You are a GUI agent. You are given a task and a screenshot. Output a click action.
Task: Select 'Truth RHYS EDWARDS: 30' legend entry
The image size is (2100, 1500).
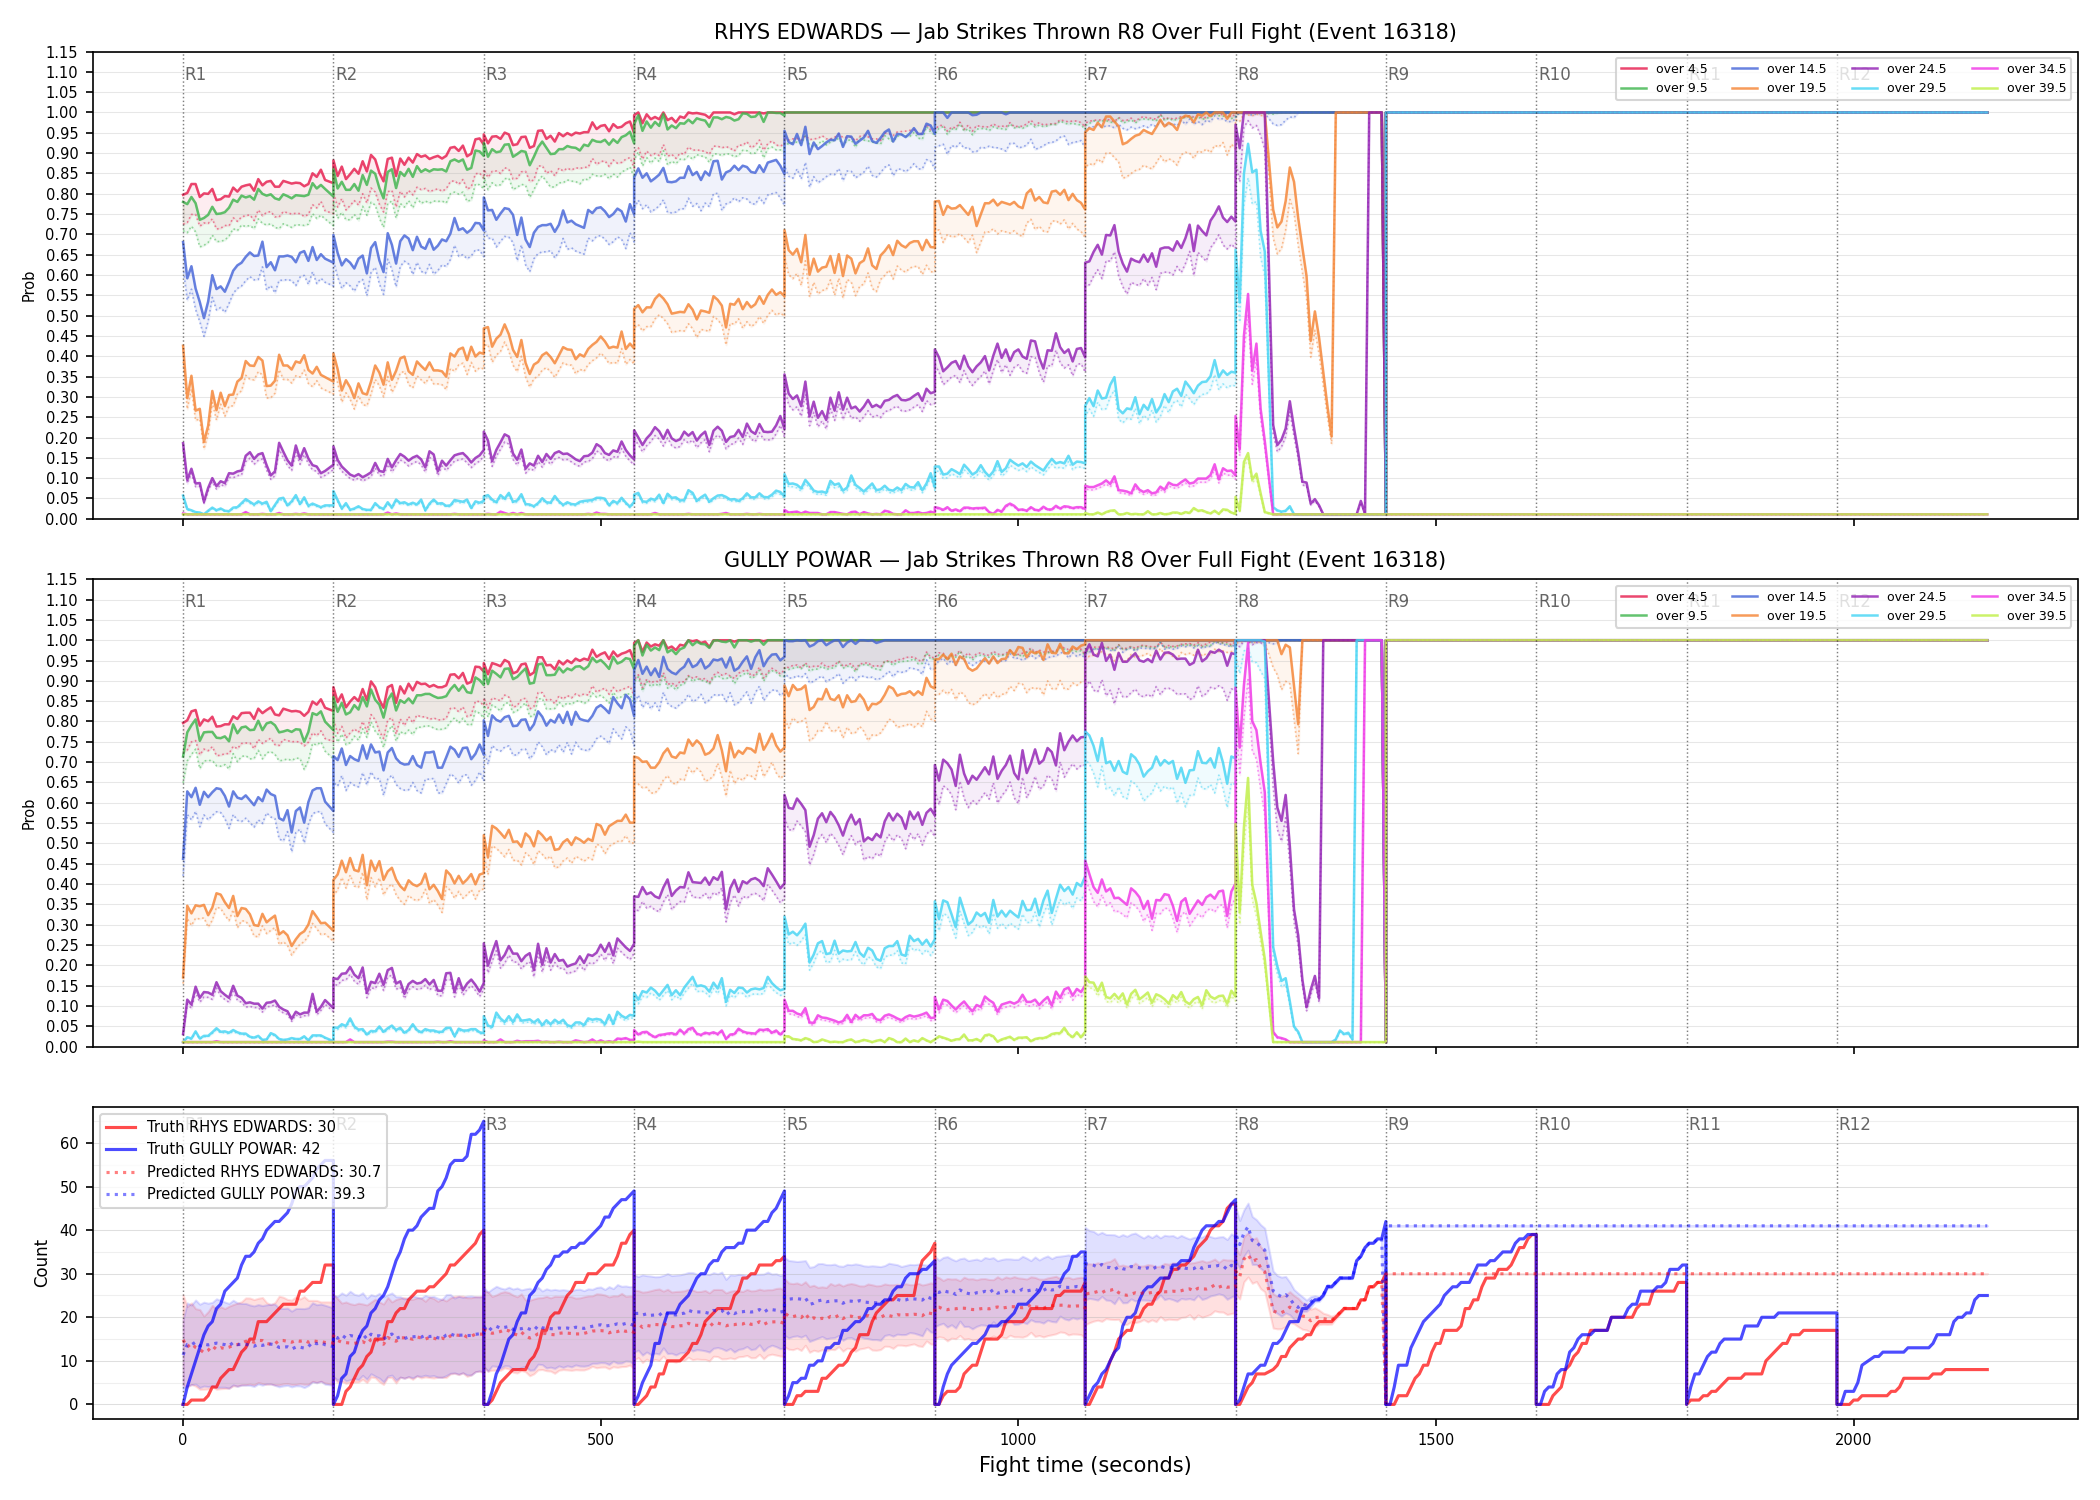(241, 1126)
